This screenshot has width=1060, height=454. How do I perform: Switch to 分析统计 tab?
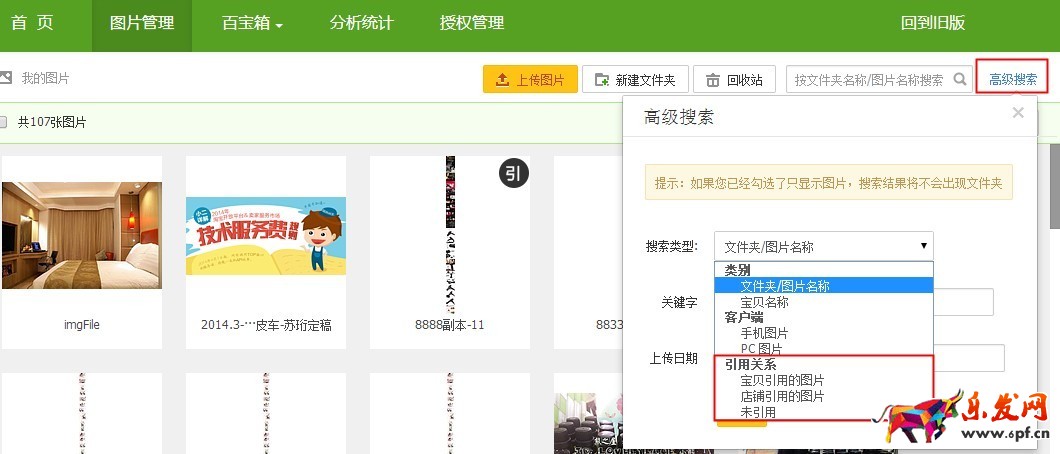(362, 22)
